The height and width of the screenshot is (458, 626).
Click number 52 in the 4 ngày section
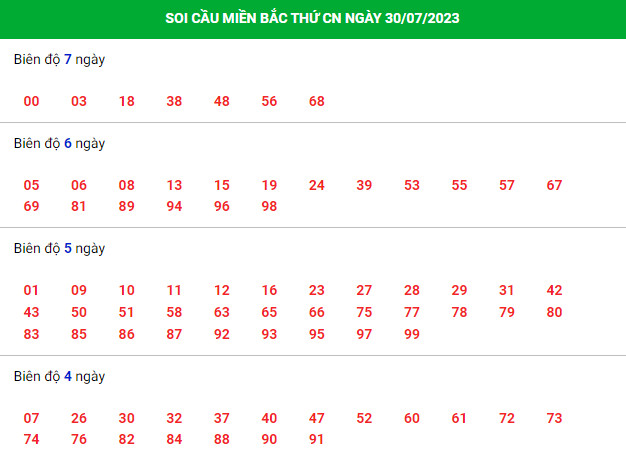point(364,418)
